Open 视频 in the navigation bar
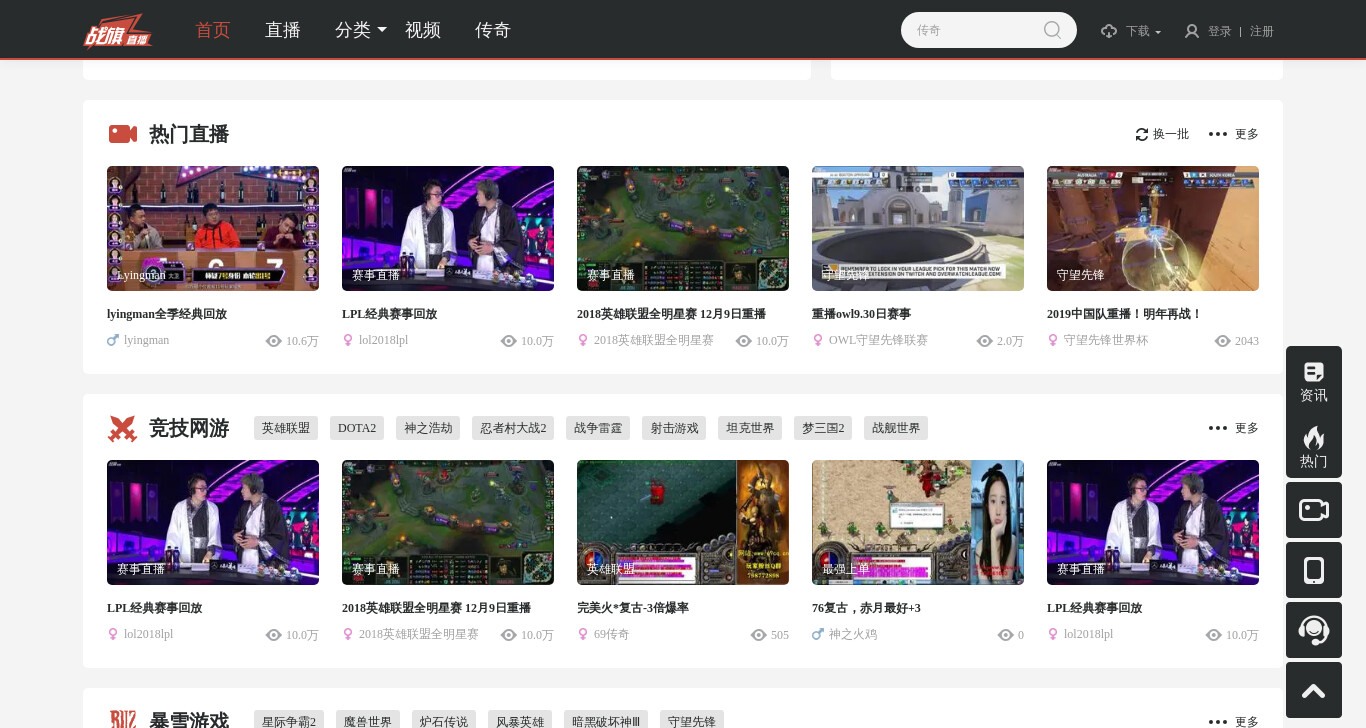Viewport: 1366px width, 728px height. pos(423,30)
